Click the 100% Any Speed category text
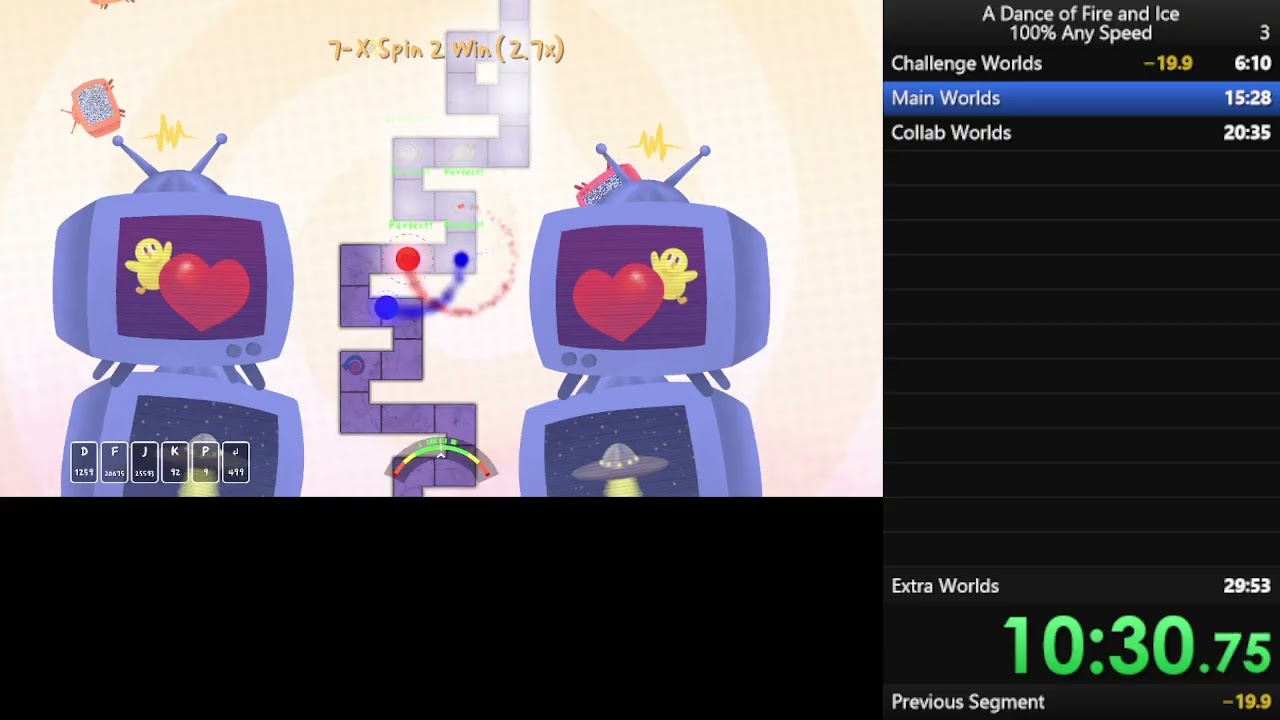 (1080, 33)
